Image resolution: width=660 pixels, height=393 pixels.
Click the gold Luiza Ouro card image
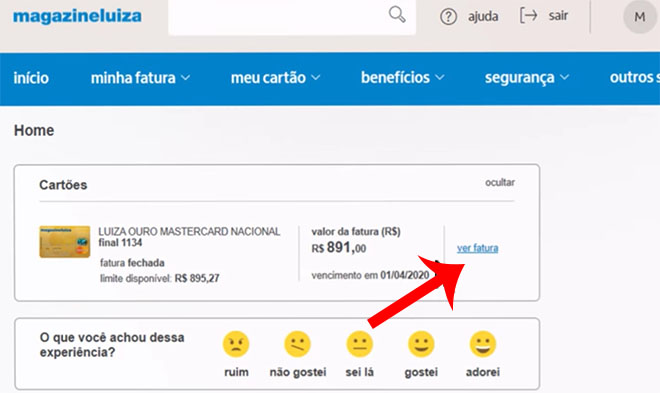pos(65,242)
